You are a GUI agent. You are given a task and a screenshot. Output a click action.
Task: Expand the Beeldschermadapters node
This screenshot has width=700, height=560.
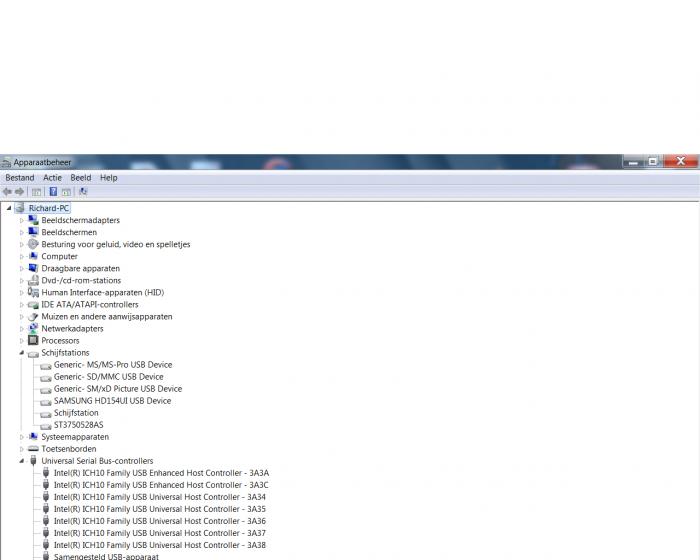(x=21, y=220)
